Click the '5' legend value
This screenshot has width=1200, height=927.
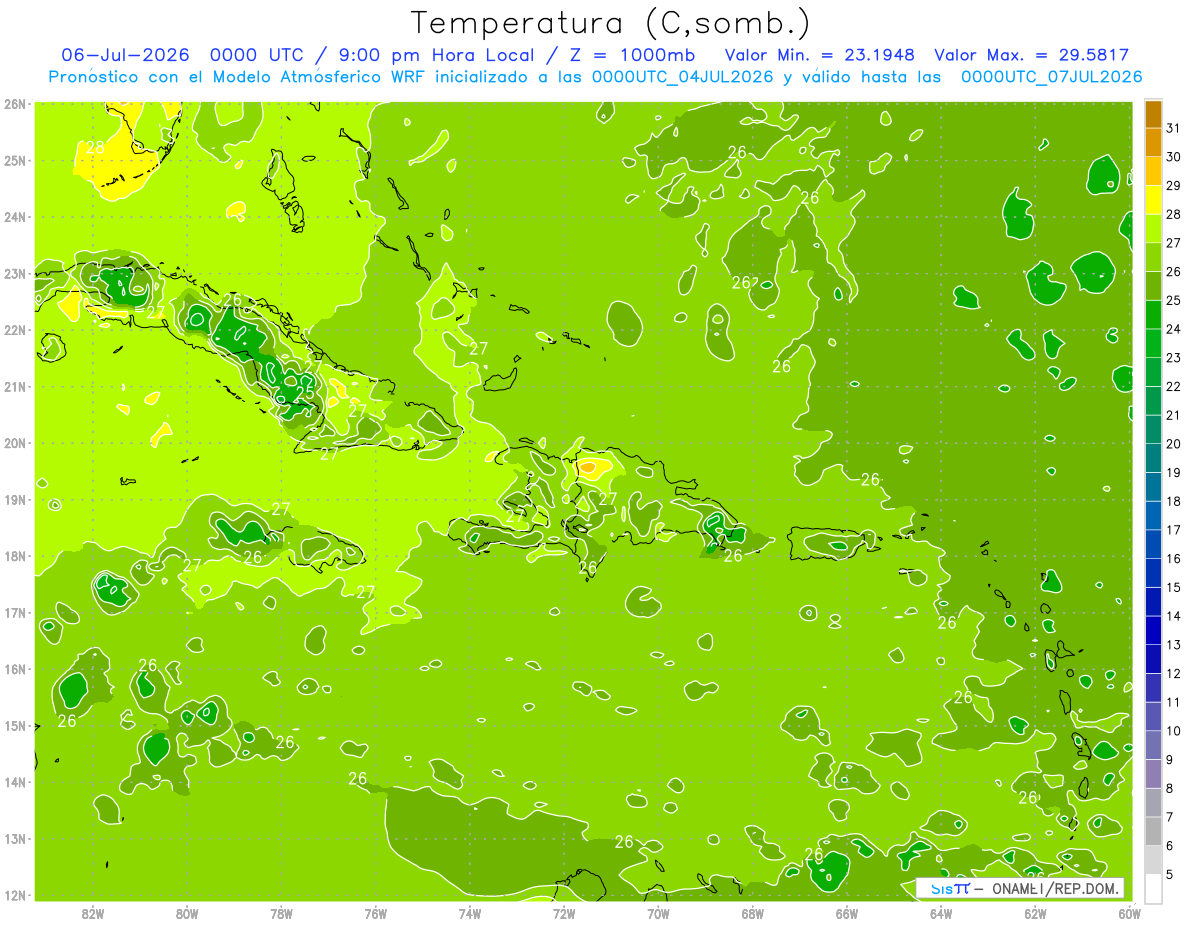pos(1170,875)
